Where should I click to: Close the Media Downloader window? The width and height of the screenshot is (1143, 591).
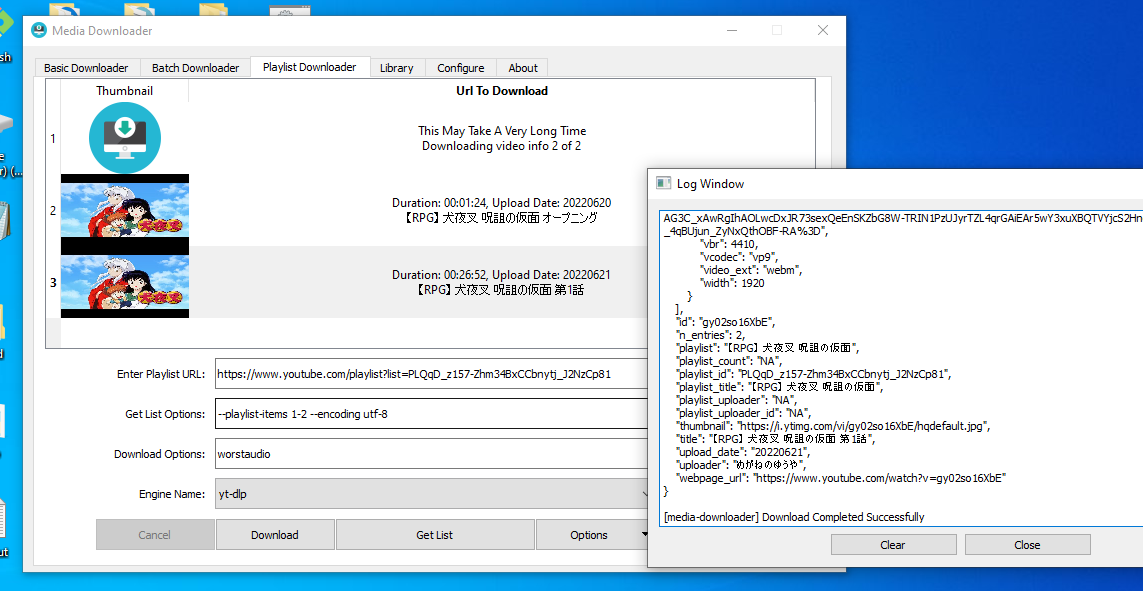pos(823,30)
